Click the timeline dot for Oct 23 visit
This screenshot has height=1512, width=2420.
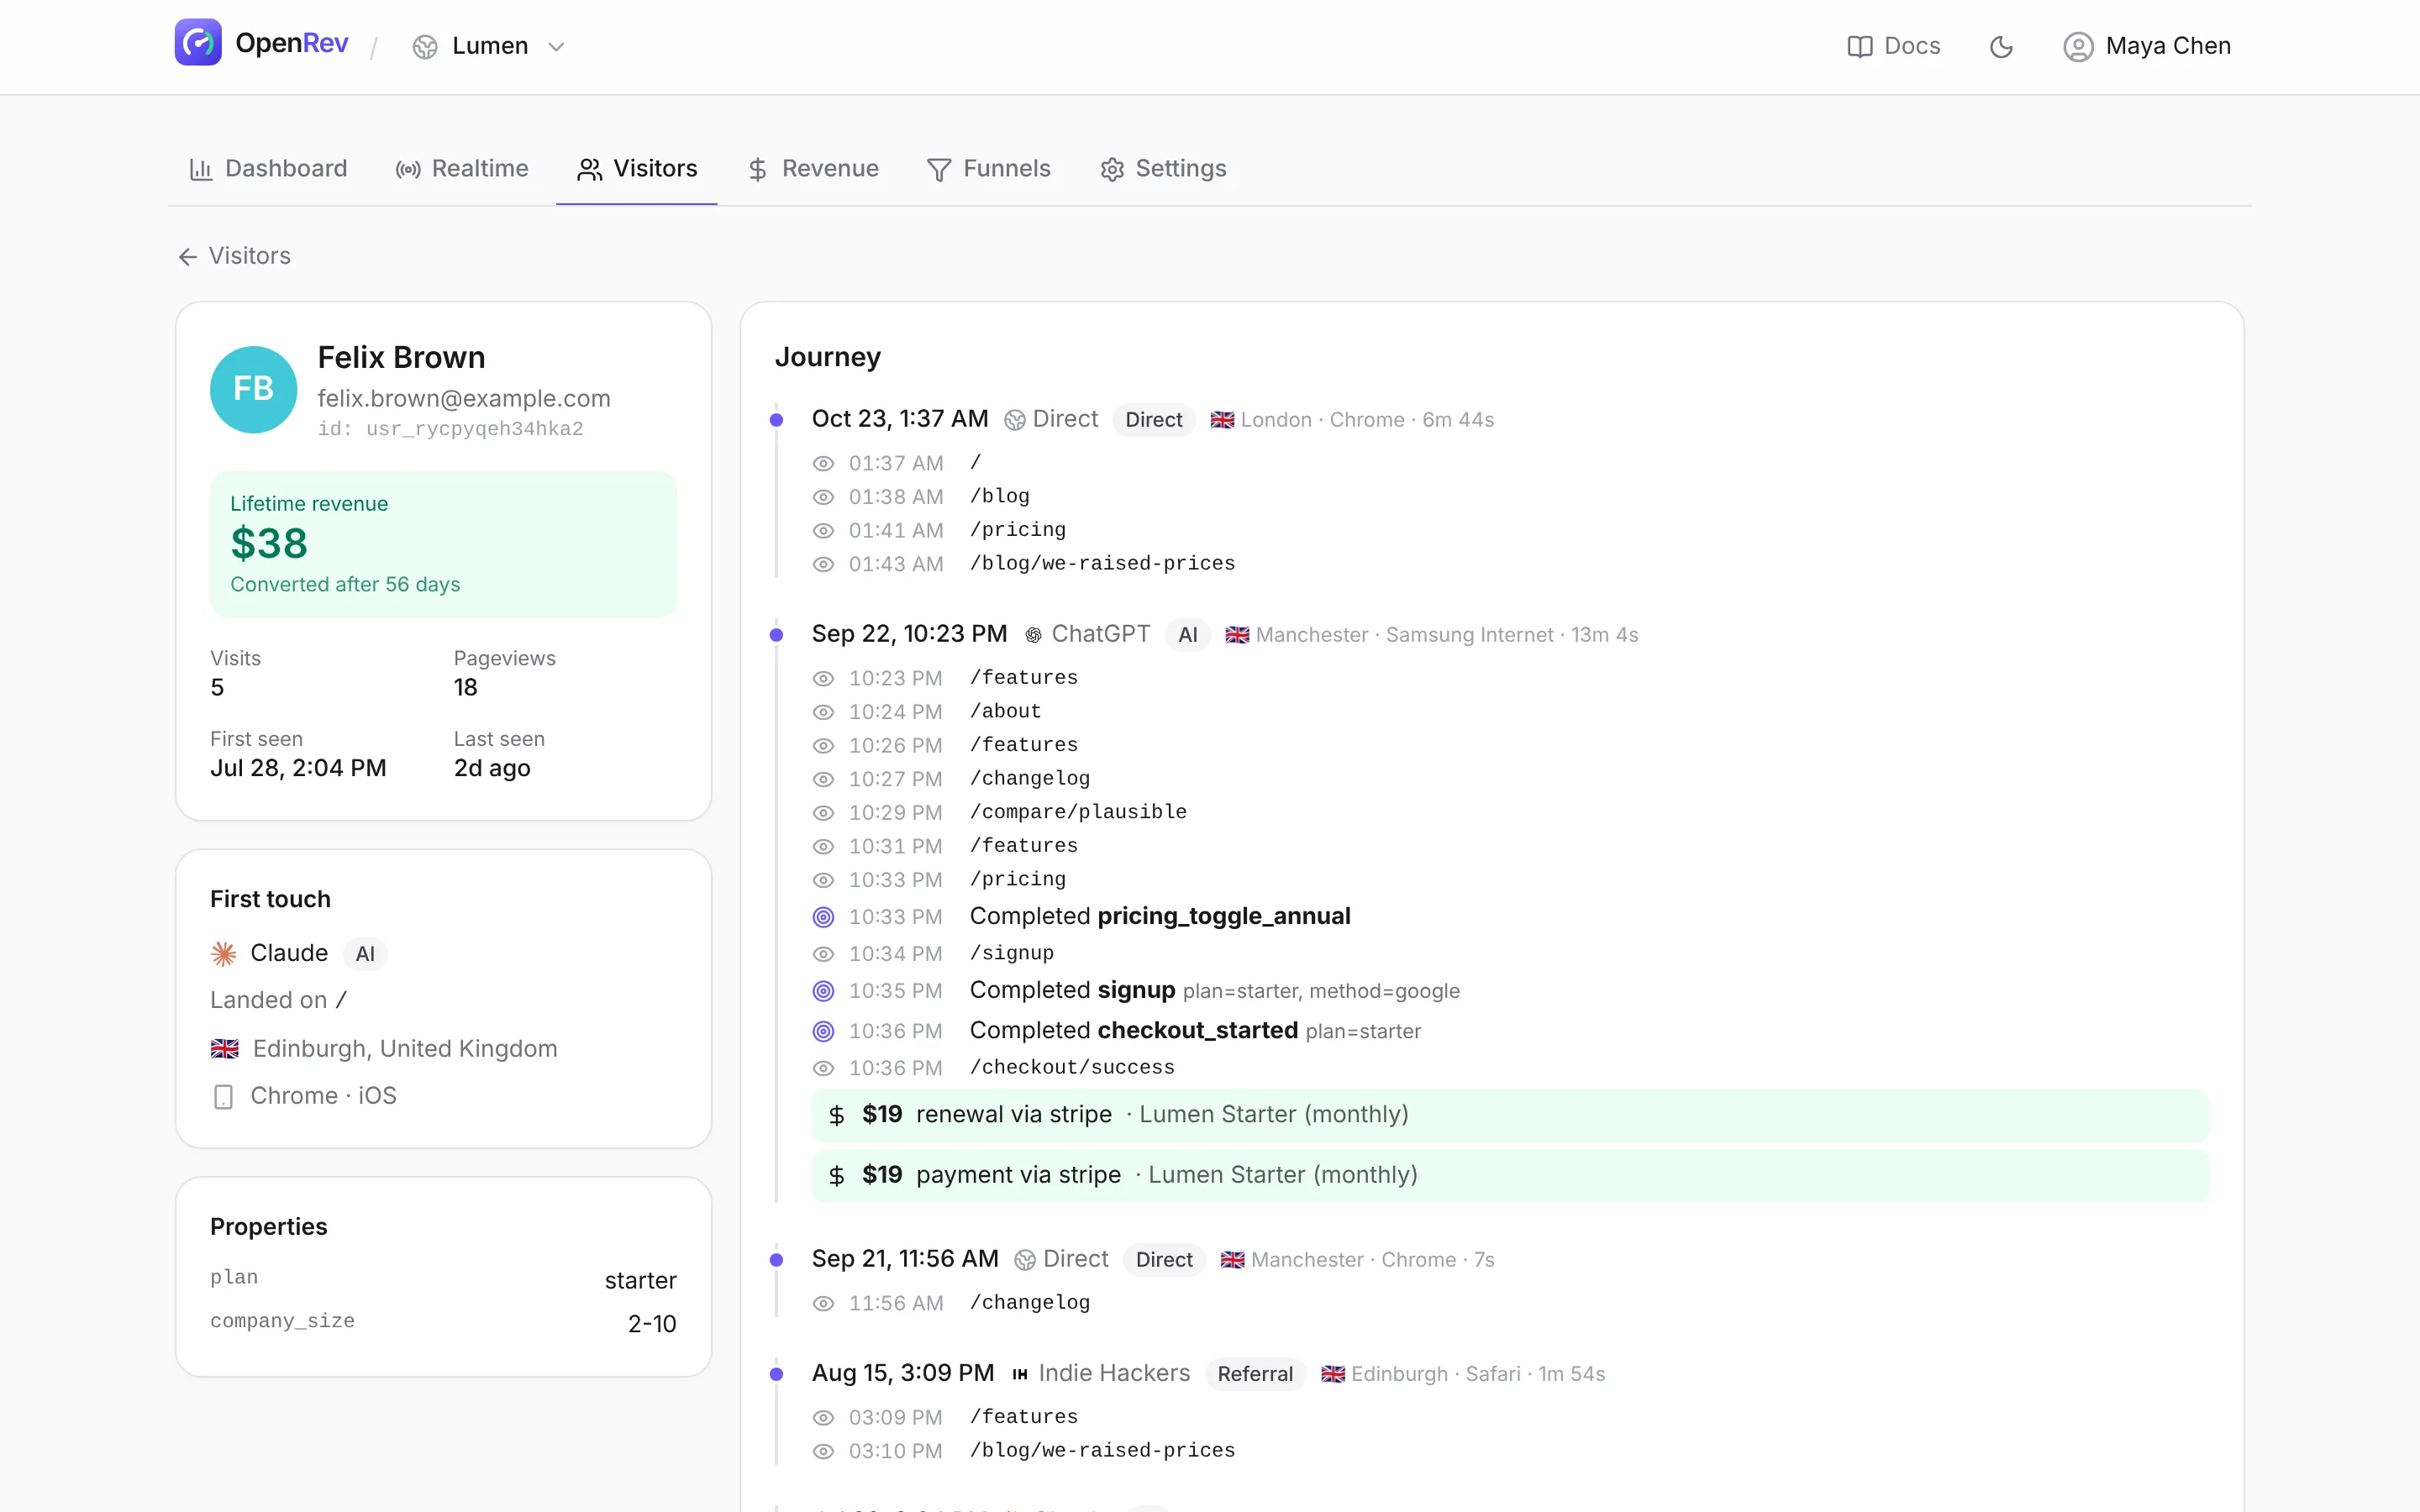point(776,420)
